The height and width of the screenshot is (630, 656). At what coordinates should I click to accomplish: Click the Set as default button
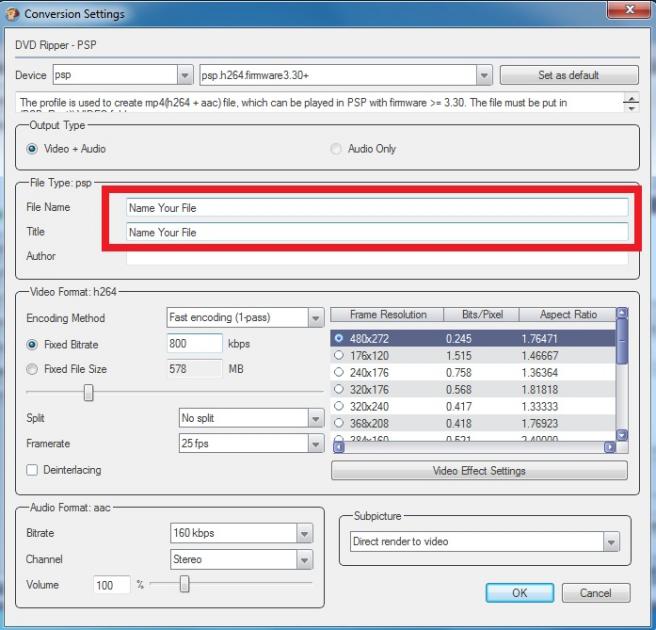pos(568,75)
